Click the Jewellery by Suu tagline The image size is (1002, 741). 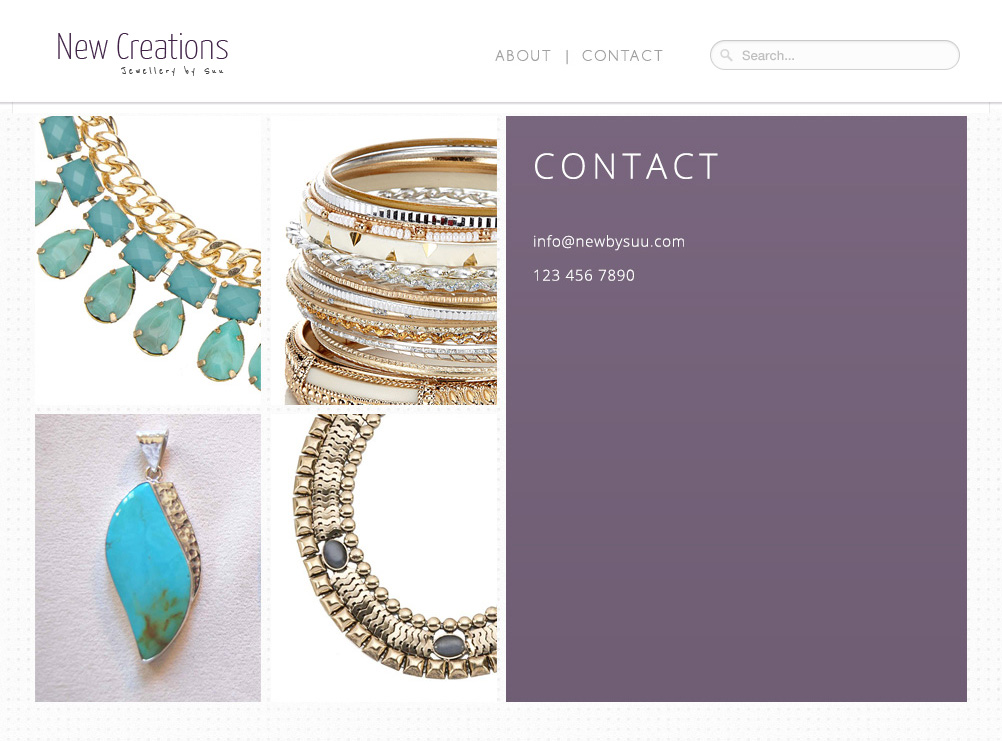[173, 70]
